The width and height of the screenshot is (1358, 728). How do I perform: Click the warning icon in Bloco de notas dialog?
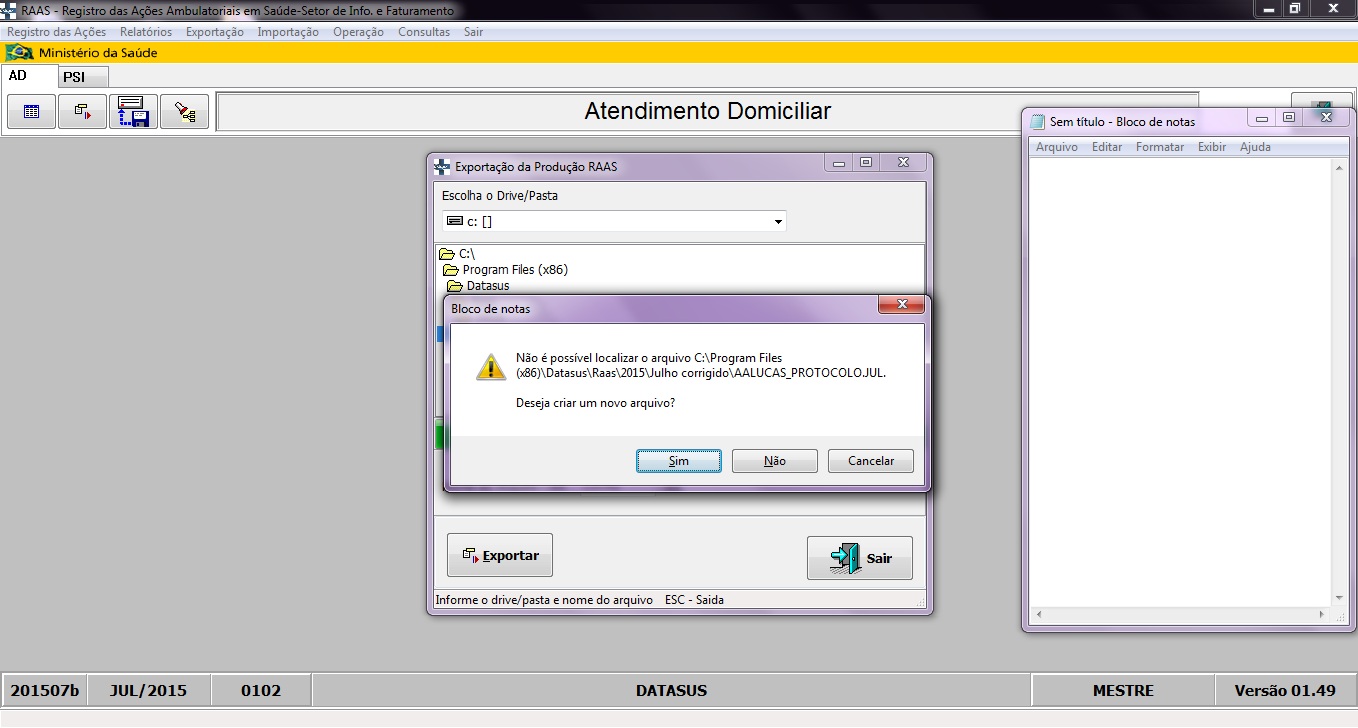coord(490,368)
